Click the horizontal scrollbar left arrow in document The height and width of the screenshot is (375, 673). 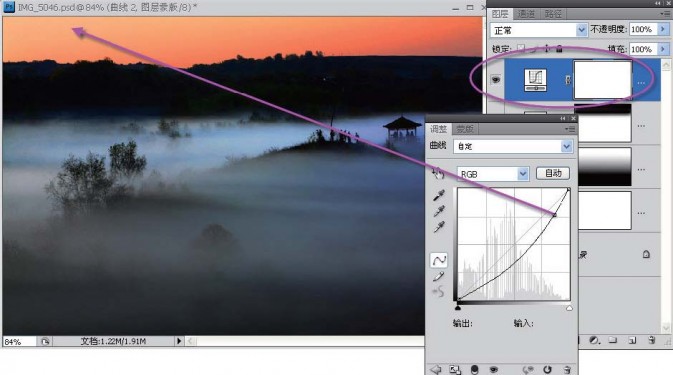click(x=191, y=341)
